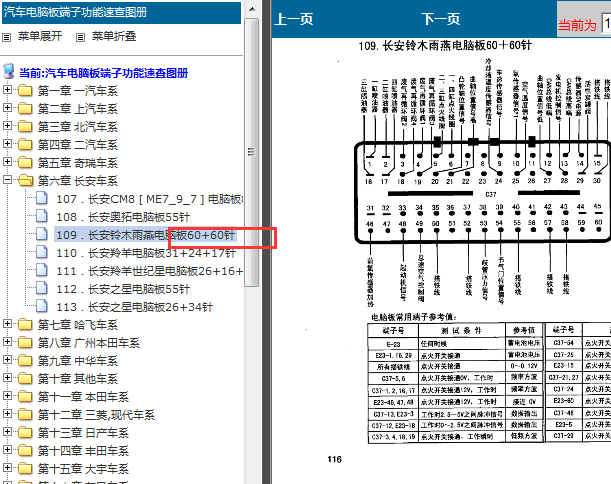Screen dimensions: 611x484
Task: Click the folder icon for 第七章 哈飞车系
Action: [25, 325]
